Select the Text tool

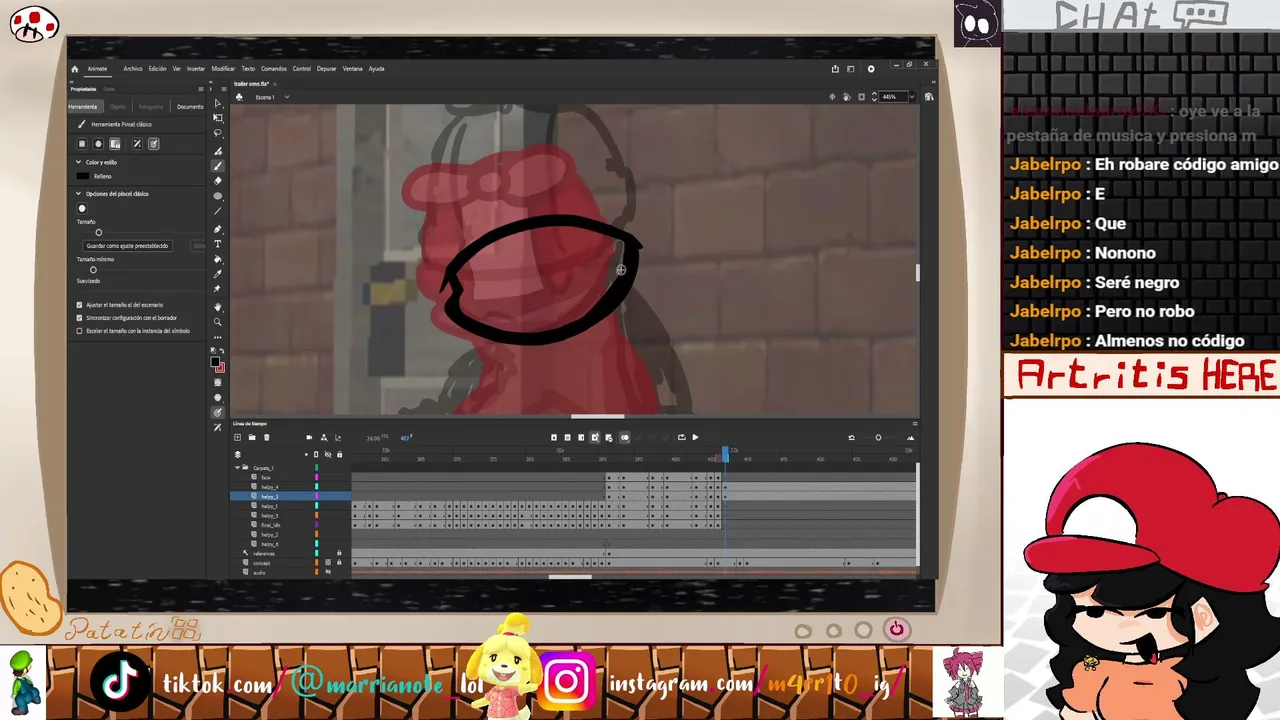coord(218,244)
